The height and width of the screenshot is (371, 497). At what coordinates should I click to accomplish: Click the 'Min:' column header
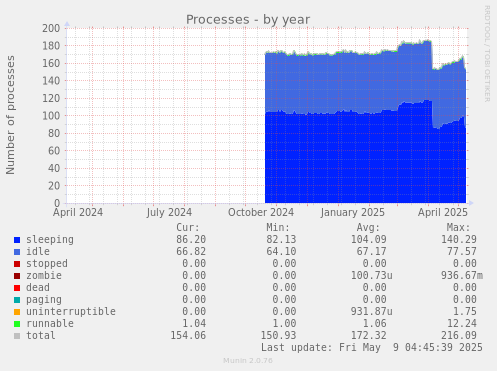[278, 228]
